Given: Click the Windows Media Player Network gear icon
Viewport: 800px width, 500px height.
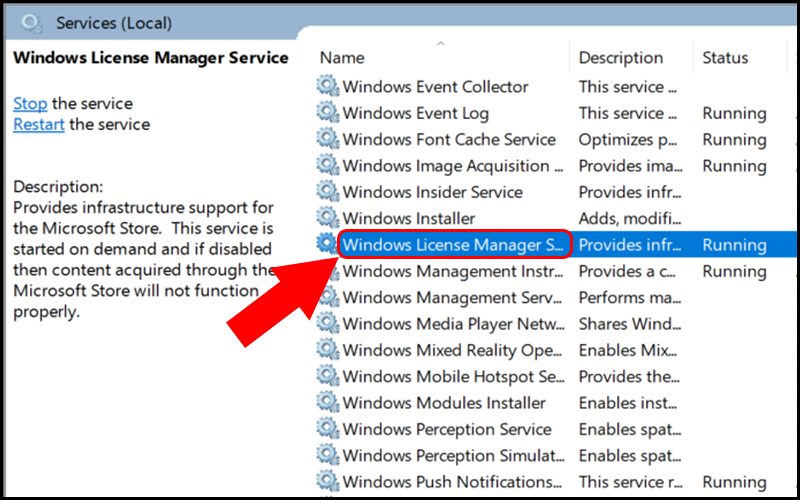Looking at the screenshot, I should click(328, 324).
